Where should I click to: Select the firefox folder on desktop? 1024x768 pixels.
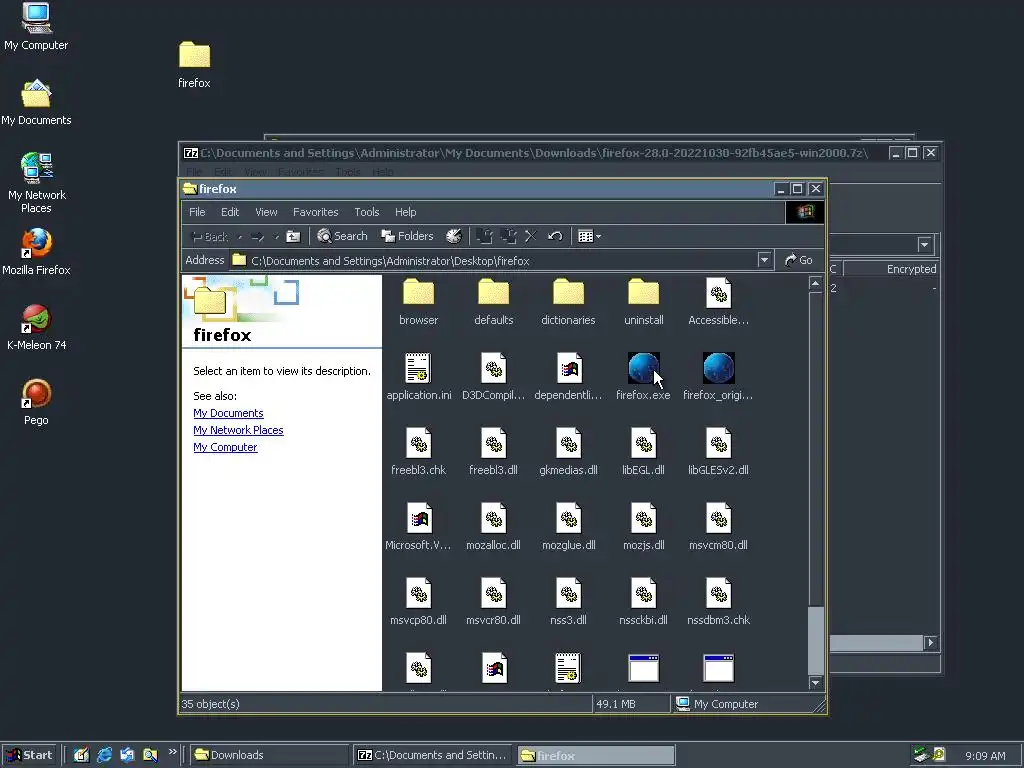point(194,65)
